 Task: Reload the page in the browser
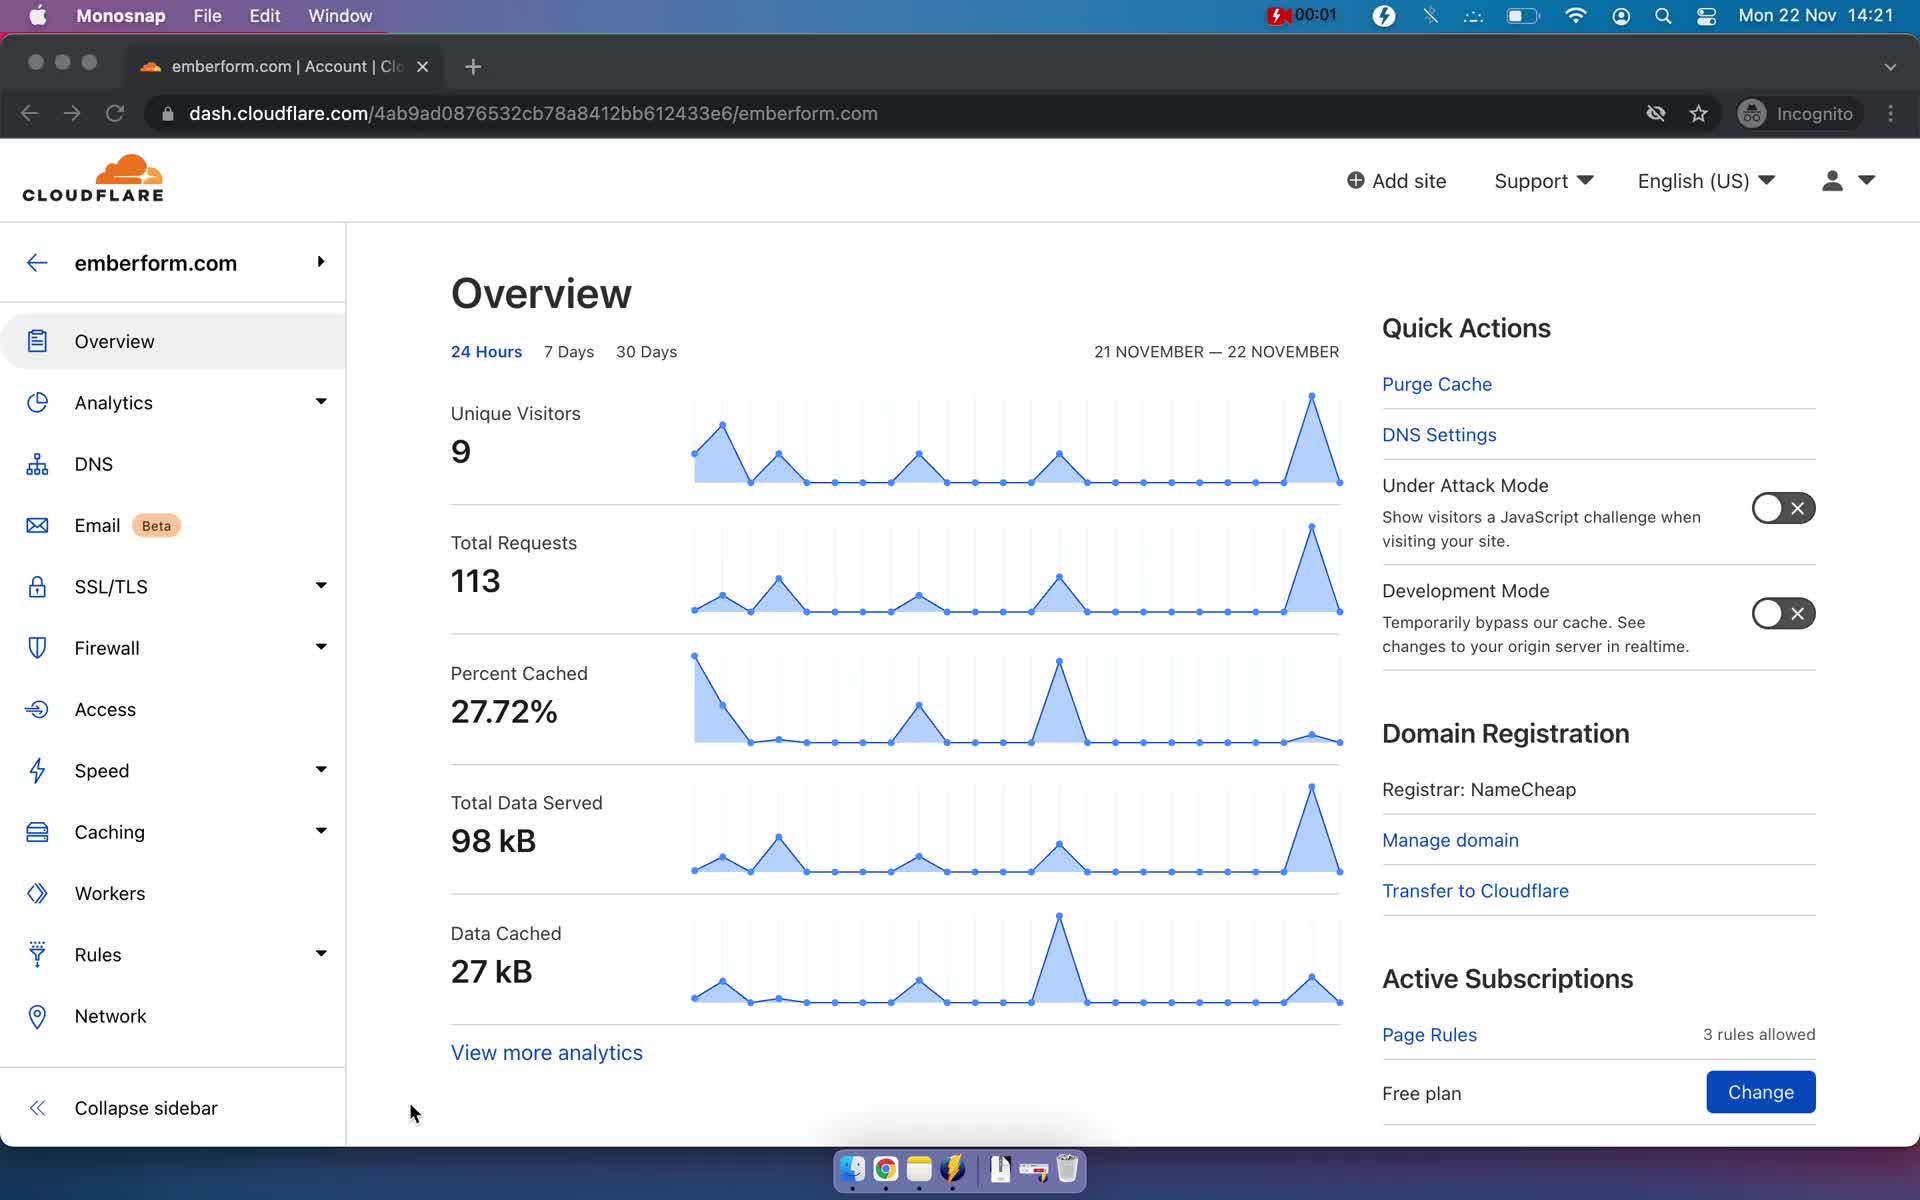pos(115,114)
